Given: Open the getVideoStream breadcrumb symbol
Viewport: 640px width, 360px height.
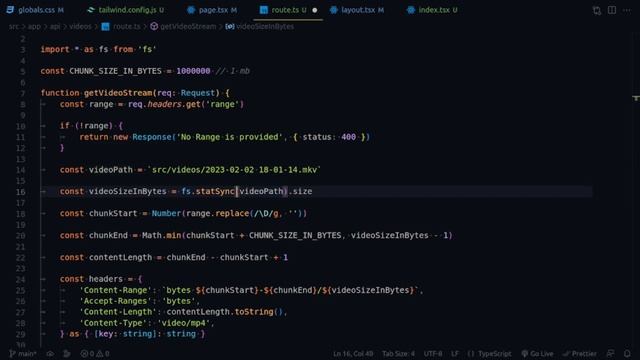Looking at the screenshot, I should [188, 27].
